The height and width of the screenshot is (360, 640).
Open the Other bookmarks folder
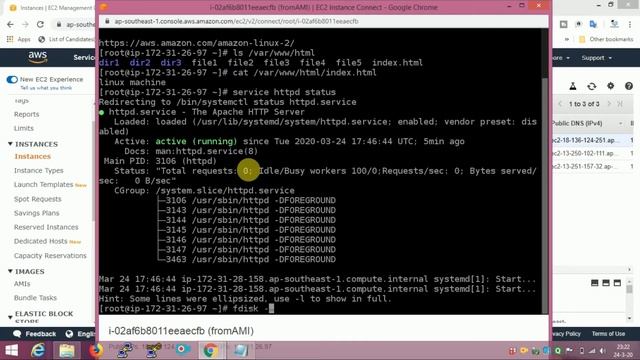606,39
